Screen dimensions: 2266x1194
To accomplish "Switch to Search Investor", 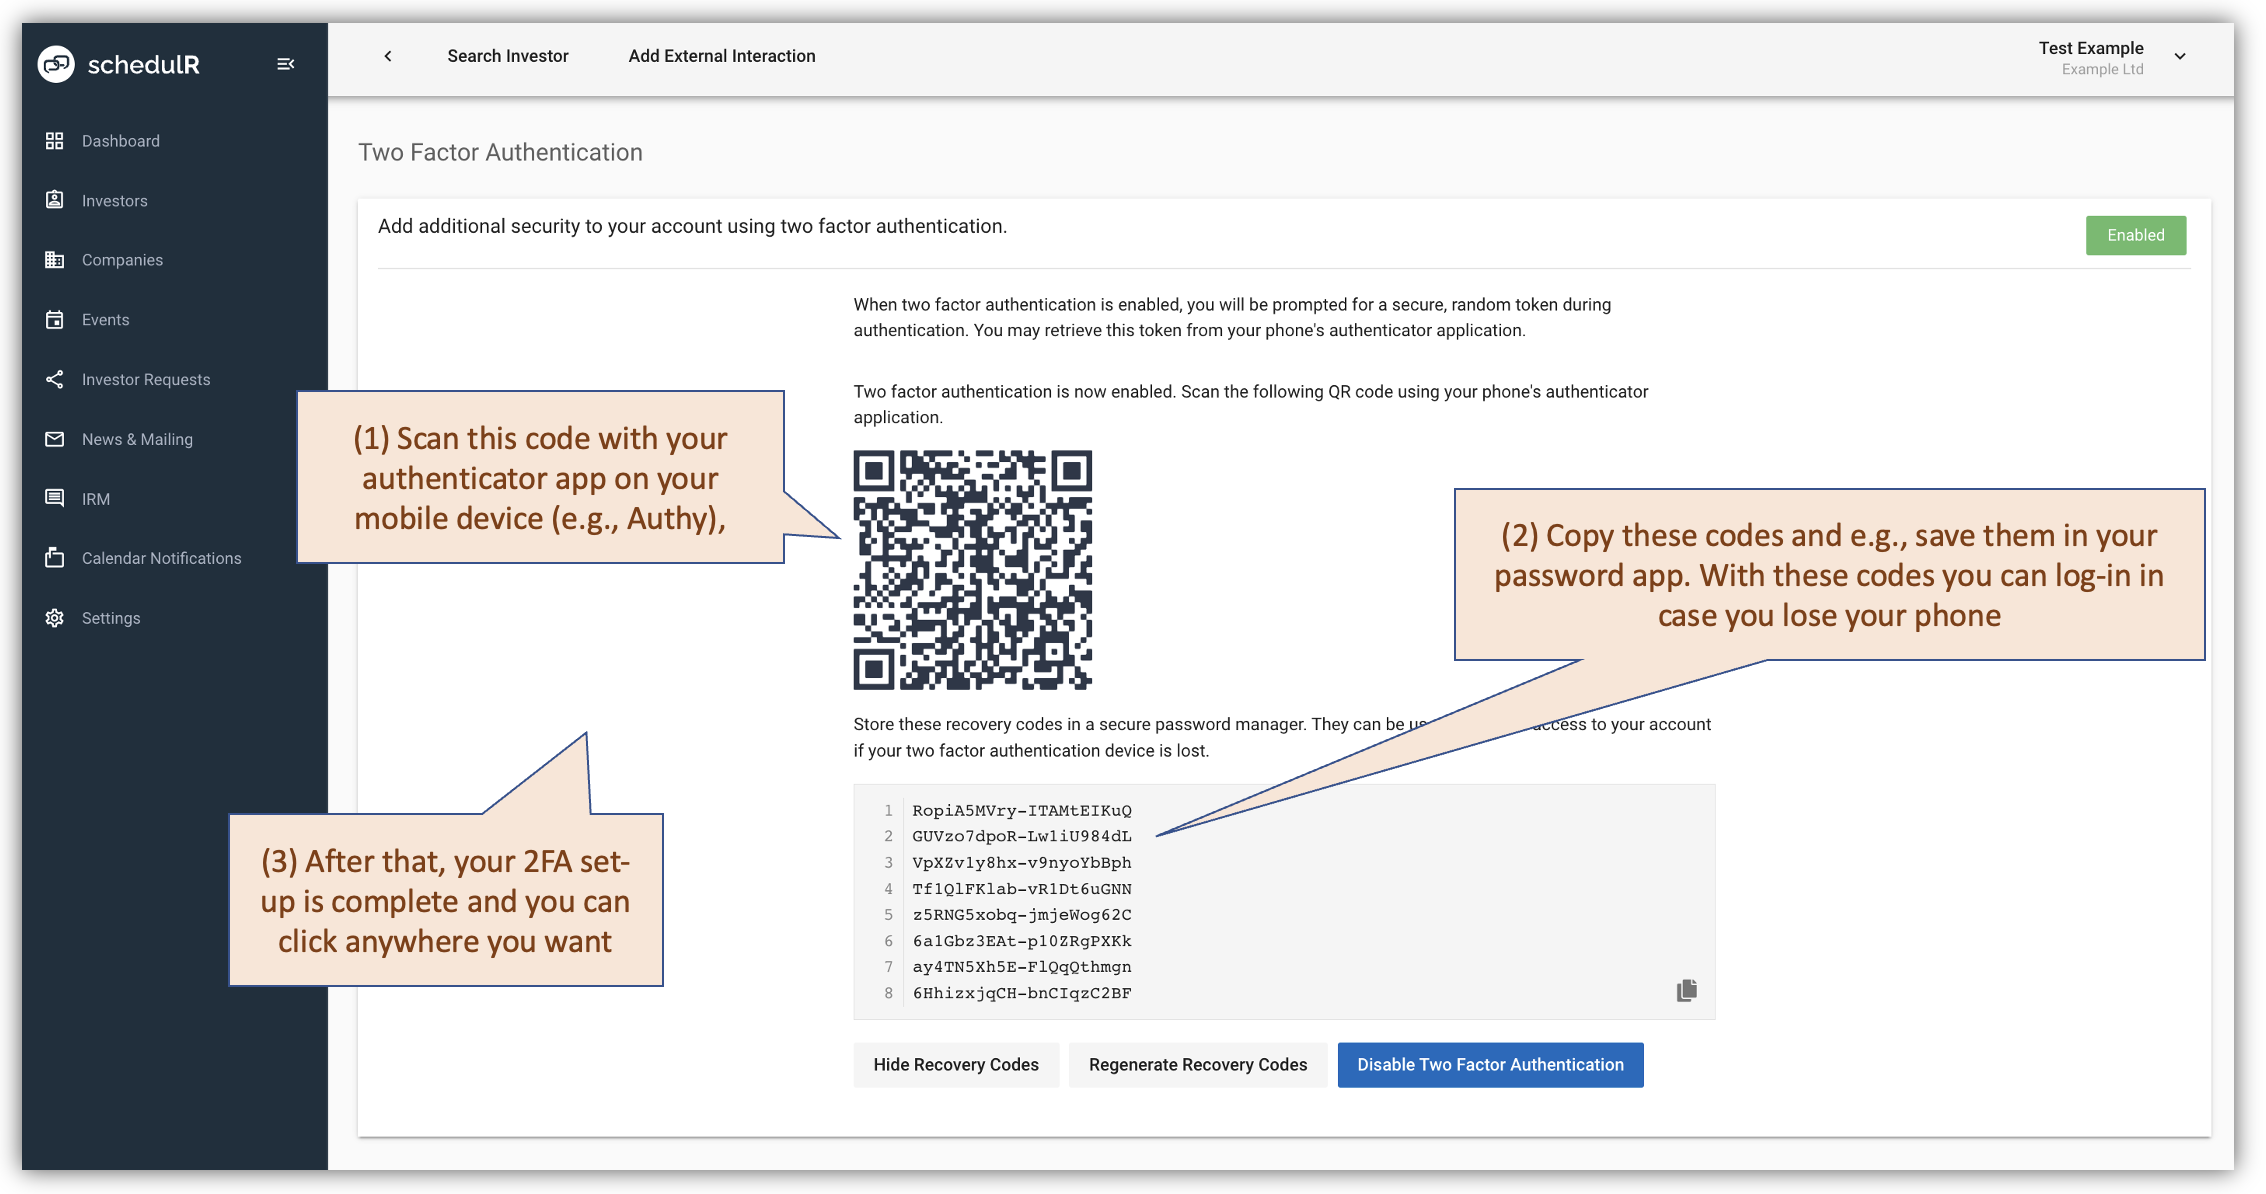I will click(508, 56).
